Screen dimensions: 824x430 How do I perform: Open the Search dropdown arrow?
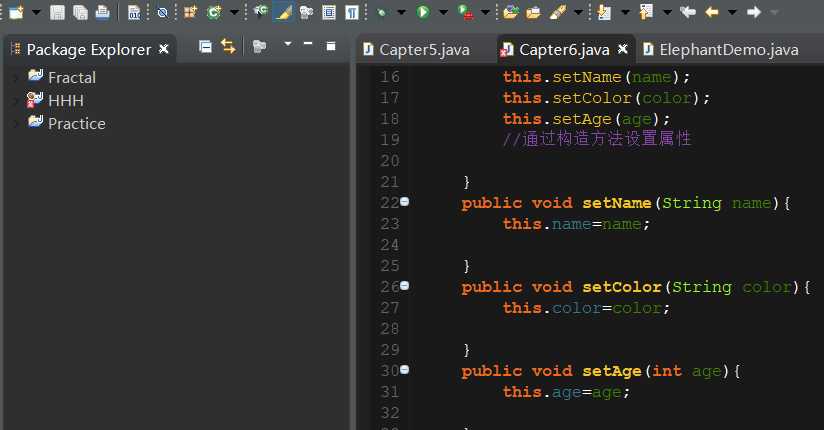coord(578,12)
